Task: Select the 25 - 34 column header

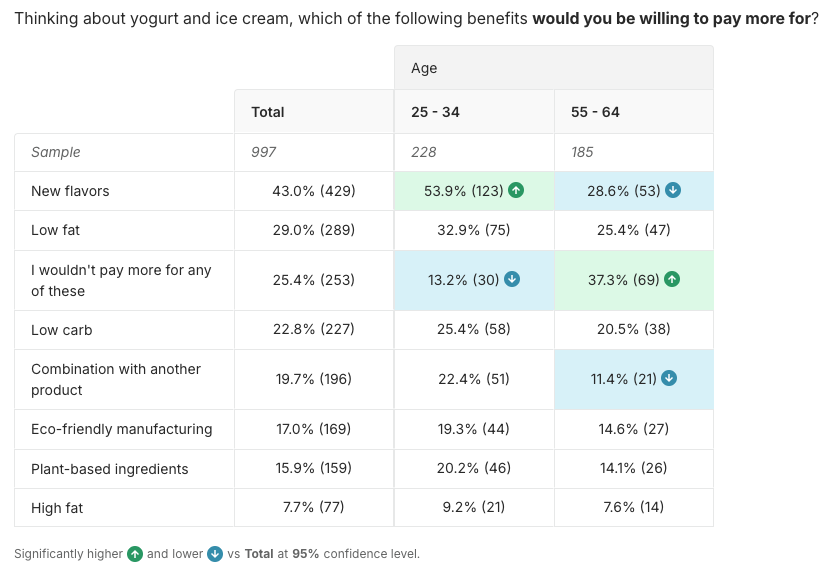Action: click(x=436, y=112)
